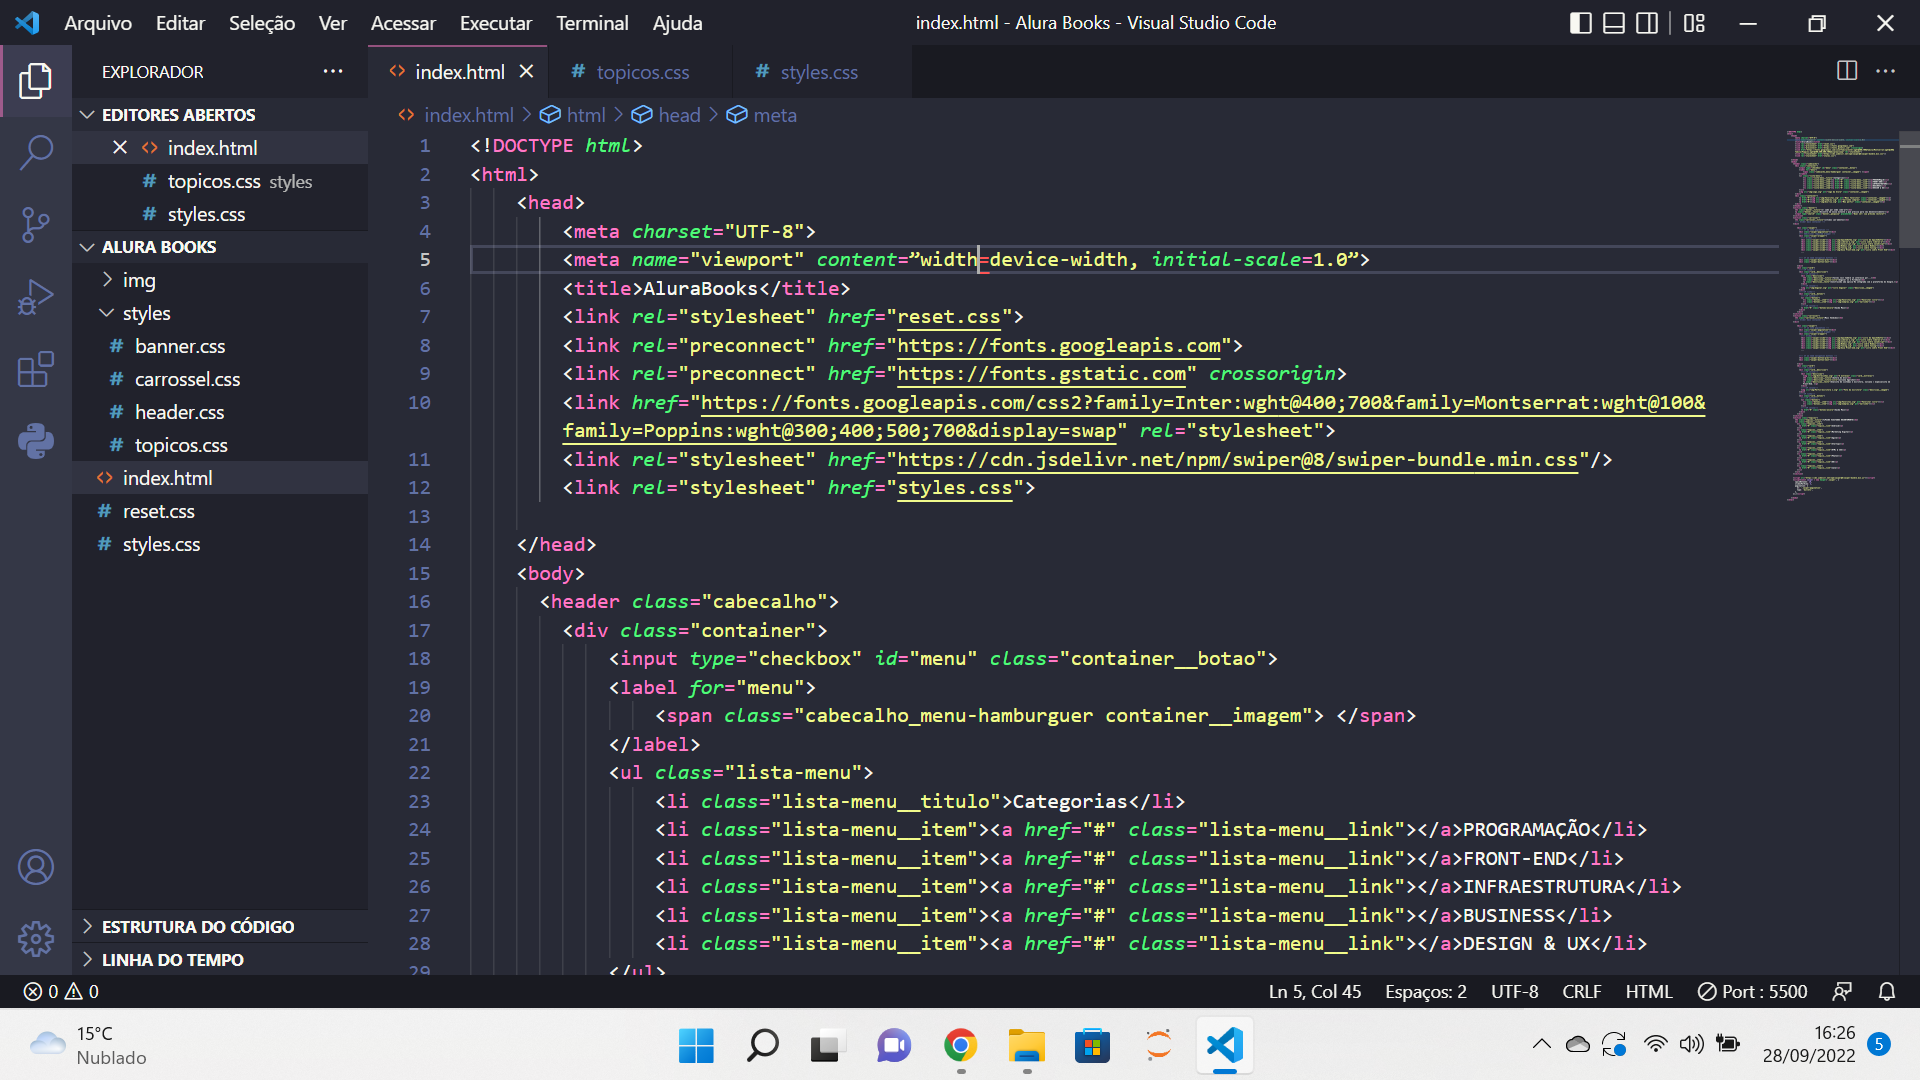Screen dimensions: 1920x1080
Task: Open Explorer more actions ellipsis
Action: 333,71
